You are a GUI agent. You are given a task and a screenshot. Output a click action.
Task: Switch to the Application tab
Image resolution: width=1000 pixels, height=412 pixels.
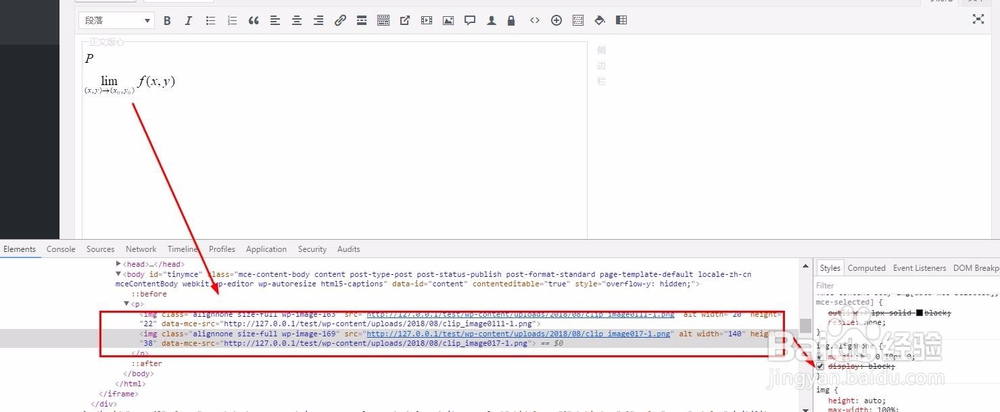[266, 249]
